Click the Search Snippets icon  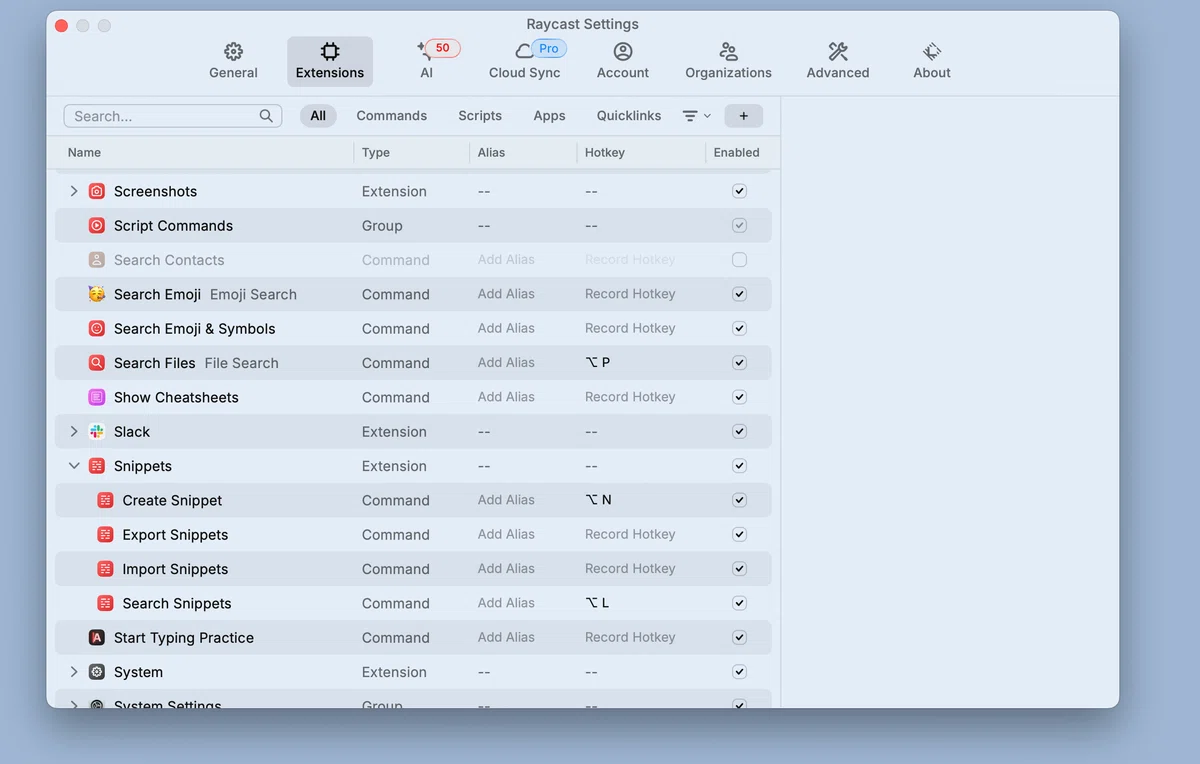pyautogui.click(x=105, y=603)
